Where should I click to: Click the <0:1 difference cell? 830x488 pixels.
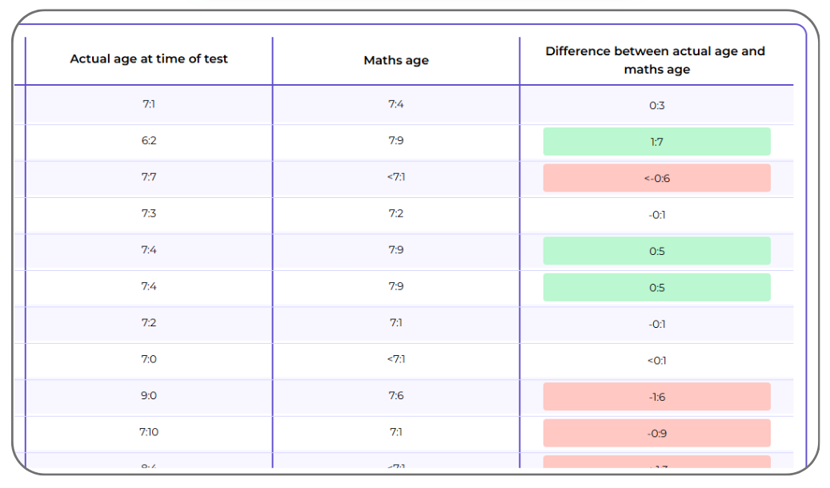coord(656,360)
